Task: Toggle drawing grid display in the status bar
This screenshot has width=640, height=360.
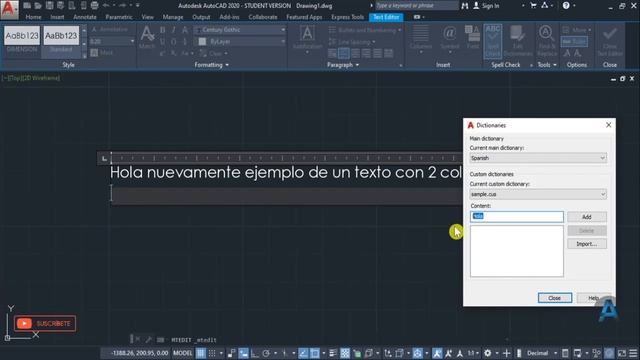Action: (x=201, y=353)
